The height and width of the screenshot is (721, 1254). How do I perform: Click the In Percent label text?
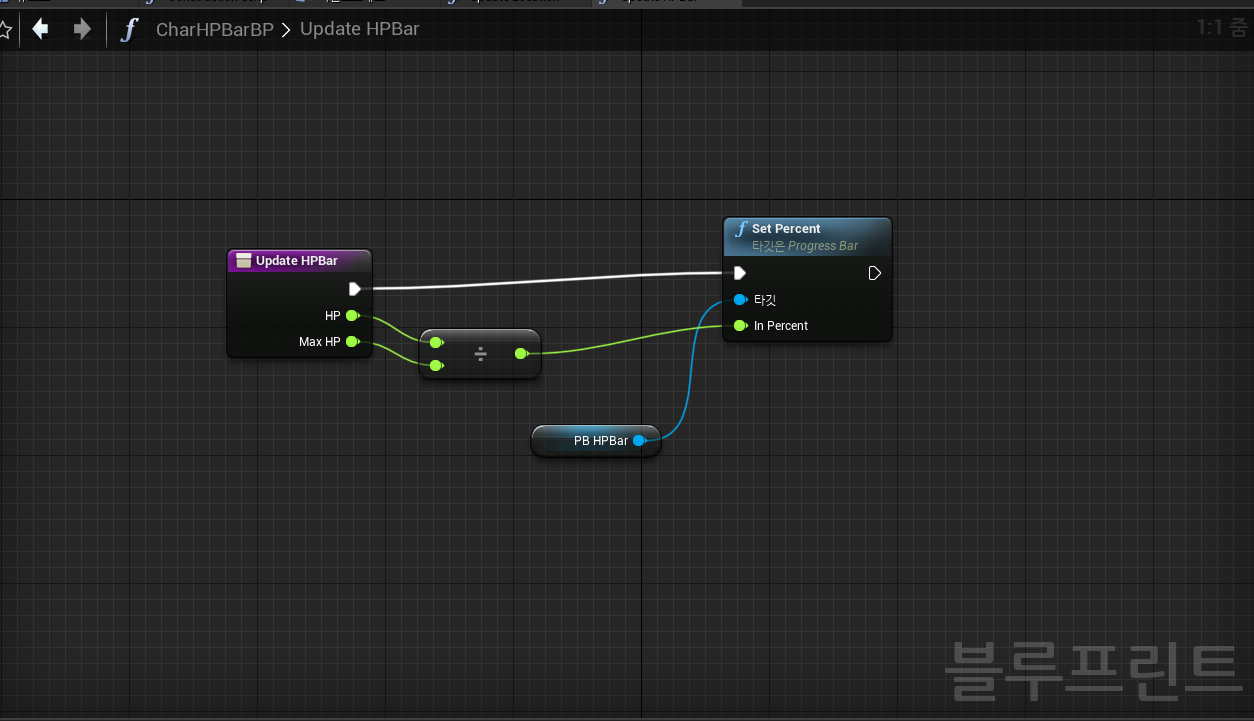781,326
